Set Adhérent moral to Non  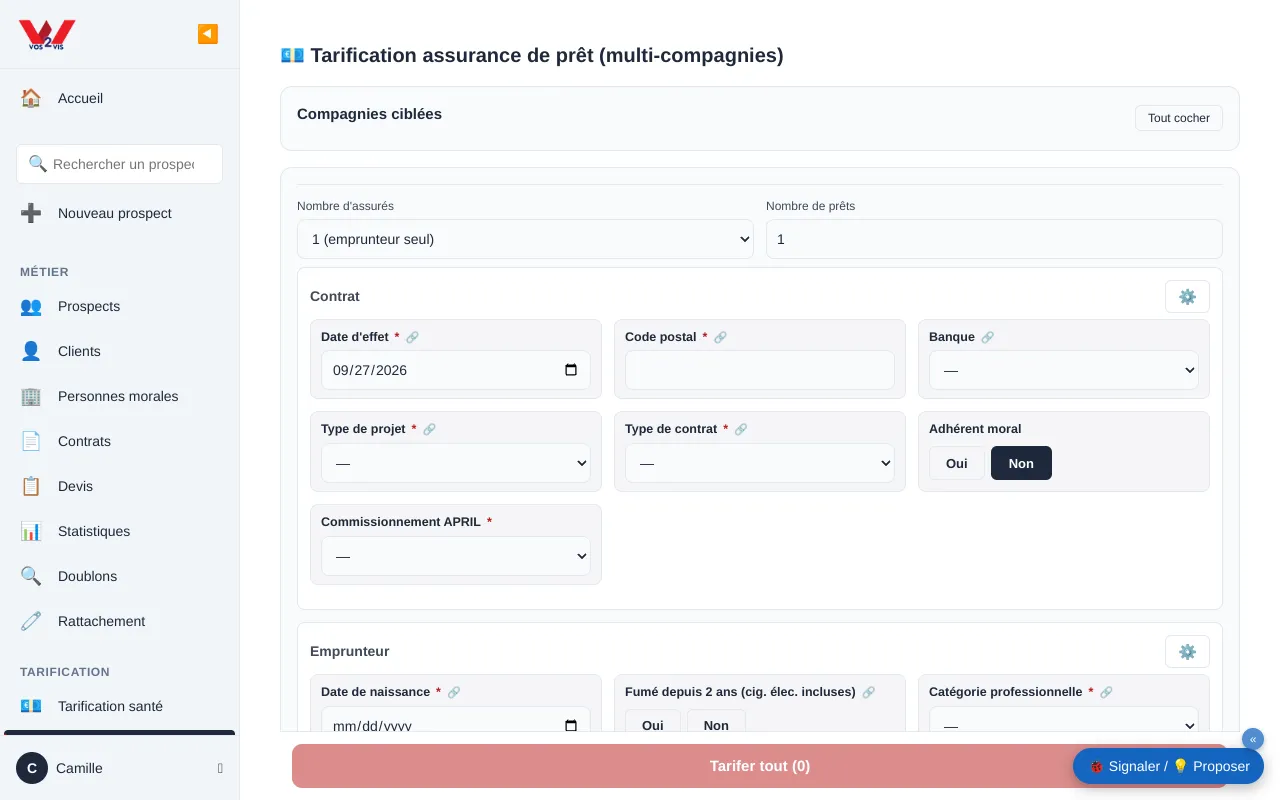(x=1021, y=463)
